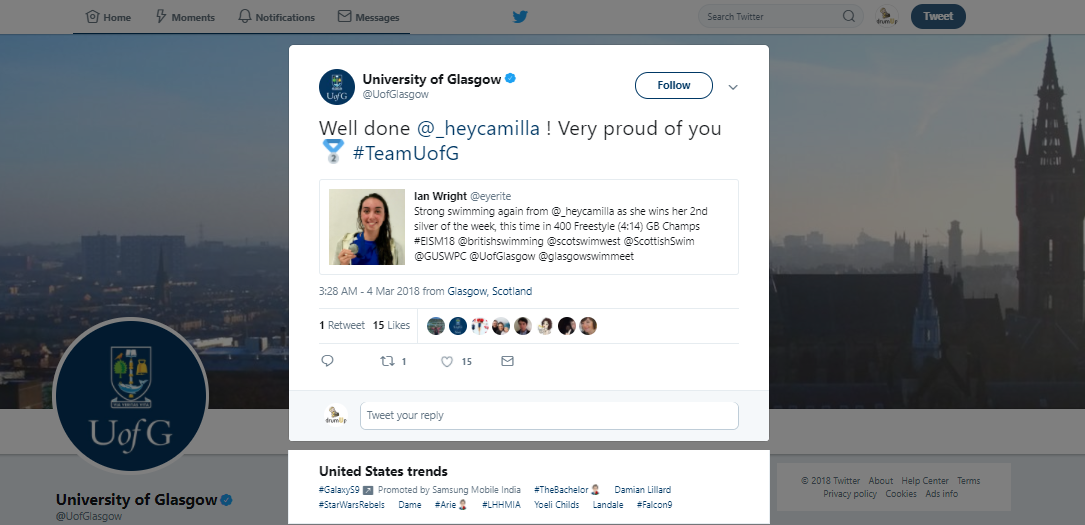Open the Home tab
This screenshot has height=525, width=1085.
(x=108, y=17)
